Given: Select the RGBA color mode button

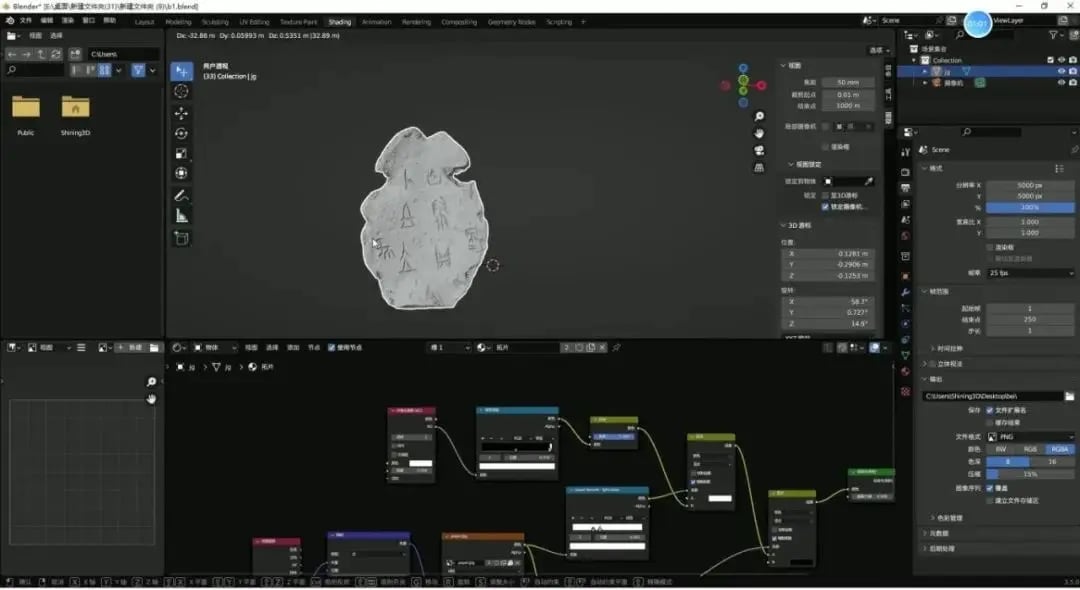Looking at the screenshot, I should [x=1059, y=450].
